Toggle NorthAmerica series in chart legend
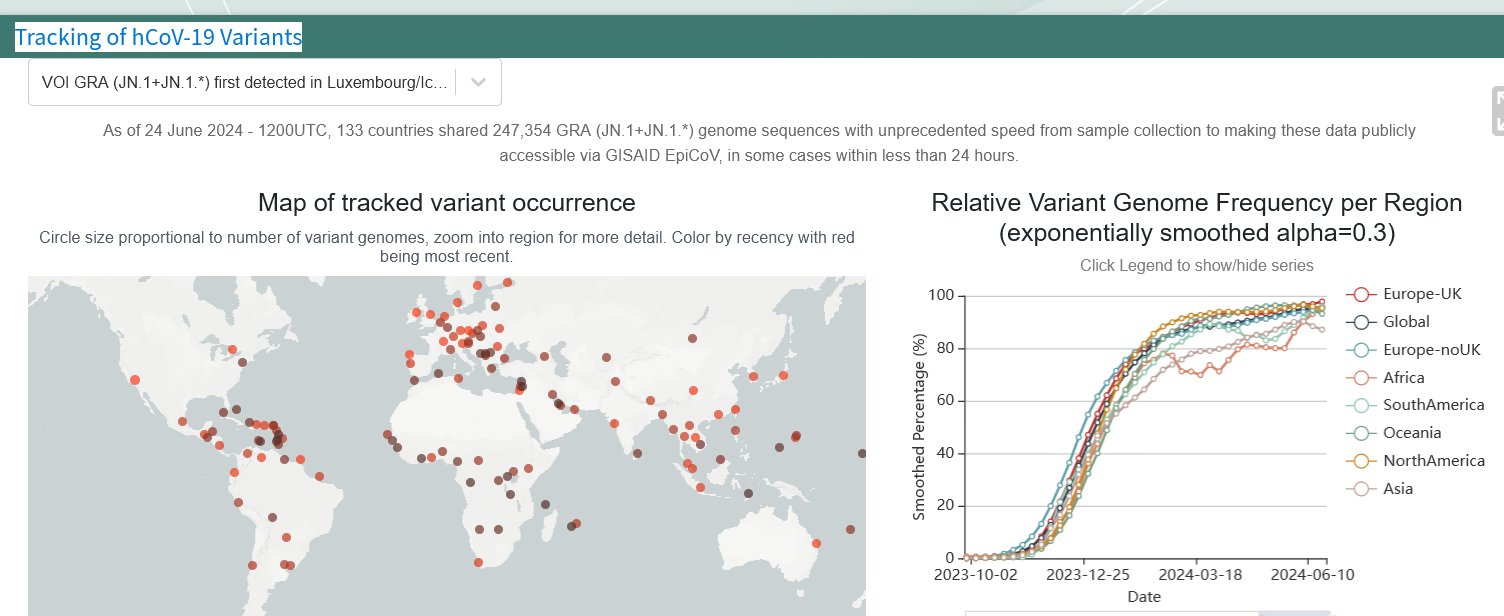The width and height of the screenshot is (1504, 616). click(x=1433, y=461)
